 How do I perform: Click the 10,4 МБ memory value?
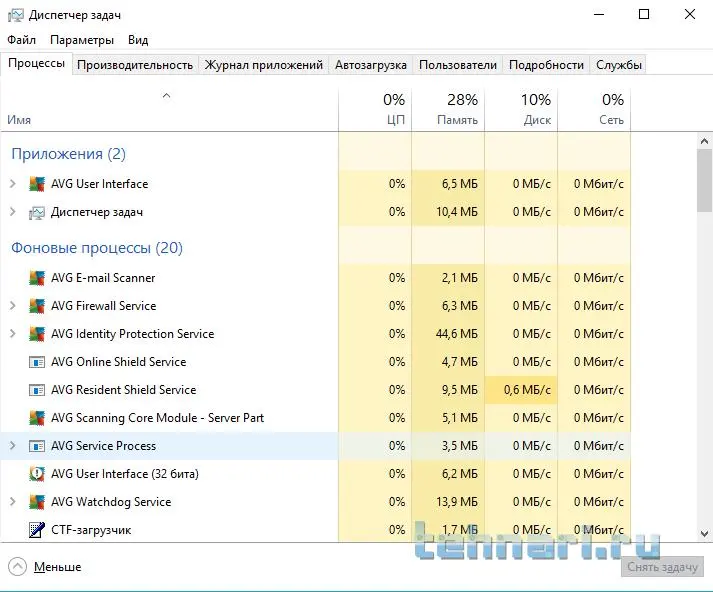tap(457, 212)
